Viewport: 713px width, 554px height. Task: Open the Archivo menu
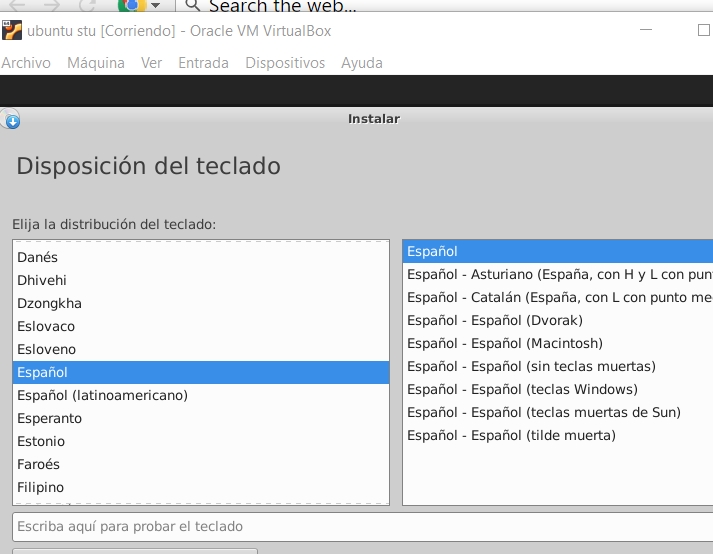(26, 63)
